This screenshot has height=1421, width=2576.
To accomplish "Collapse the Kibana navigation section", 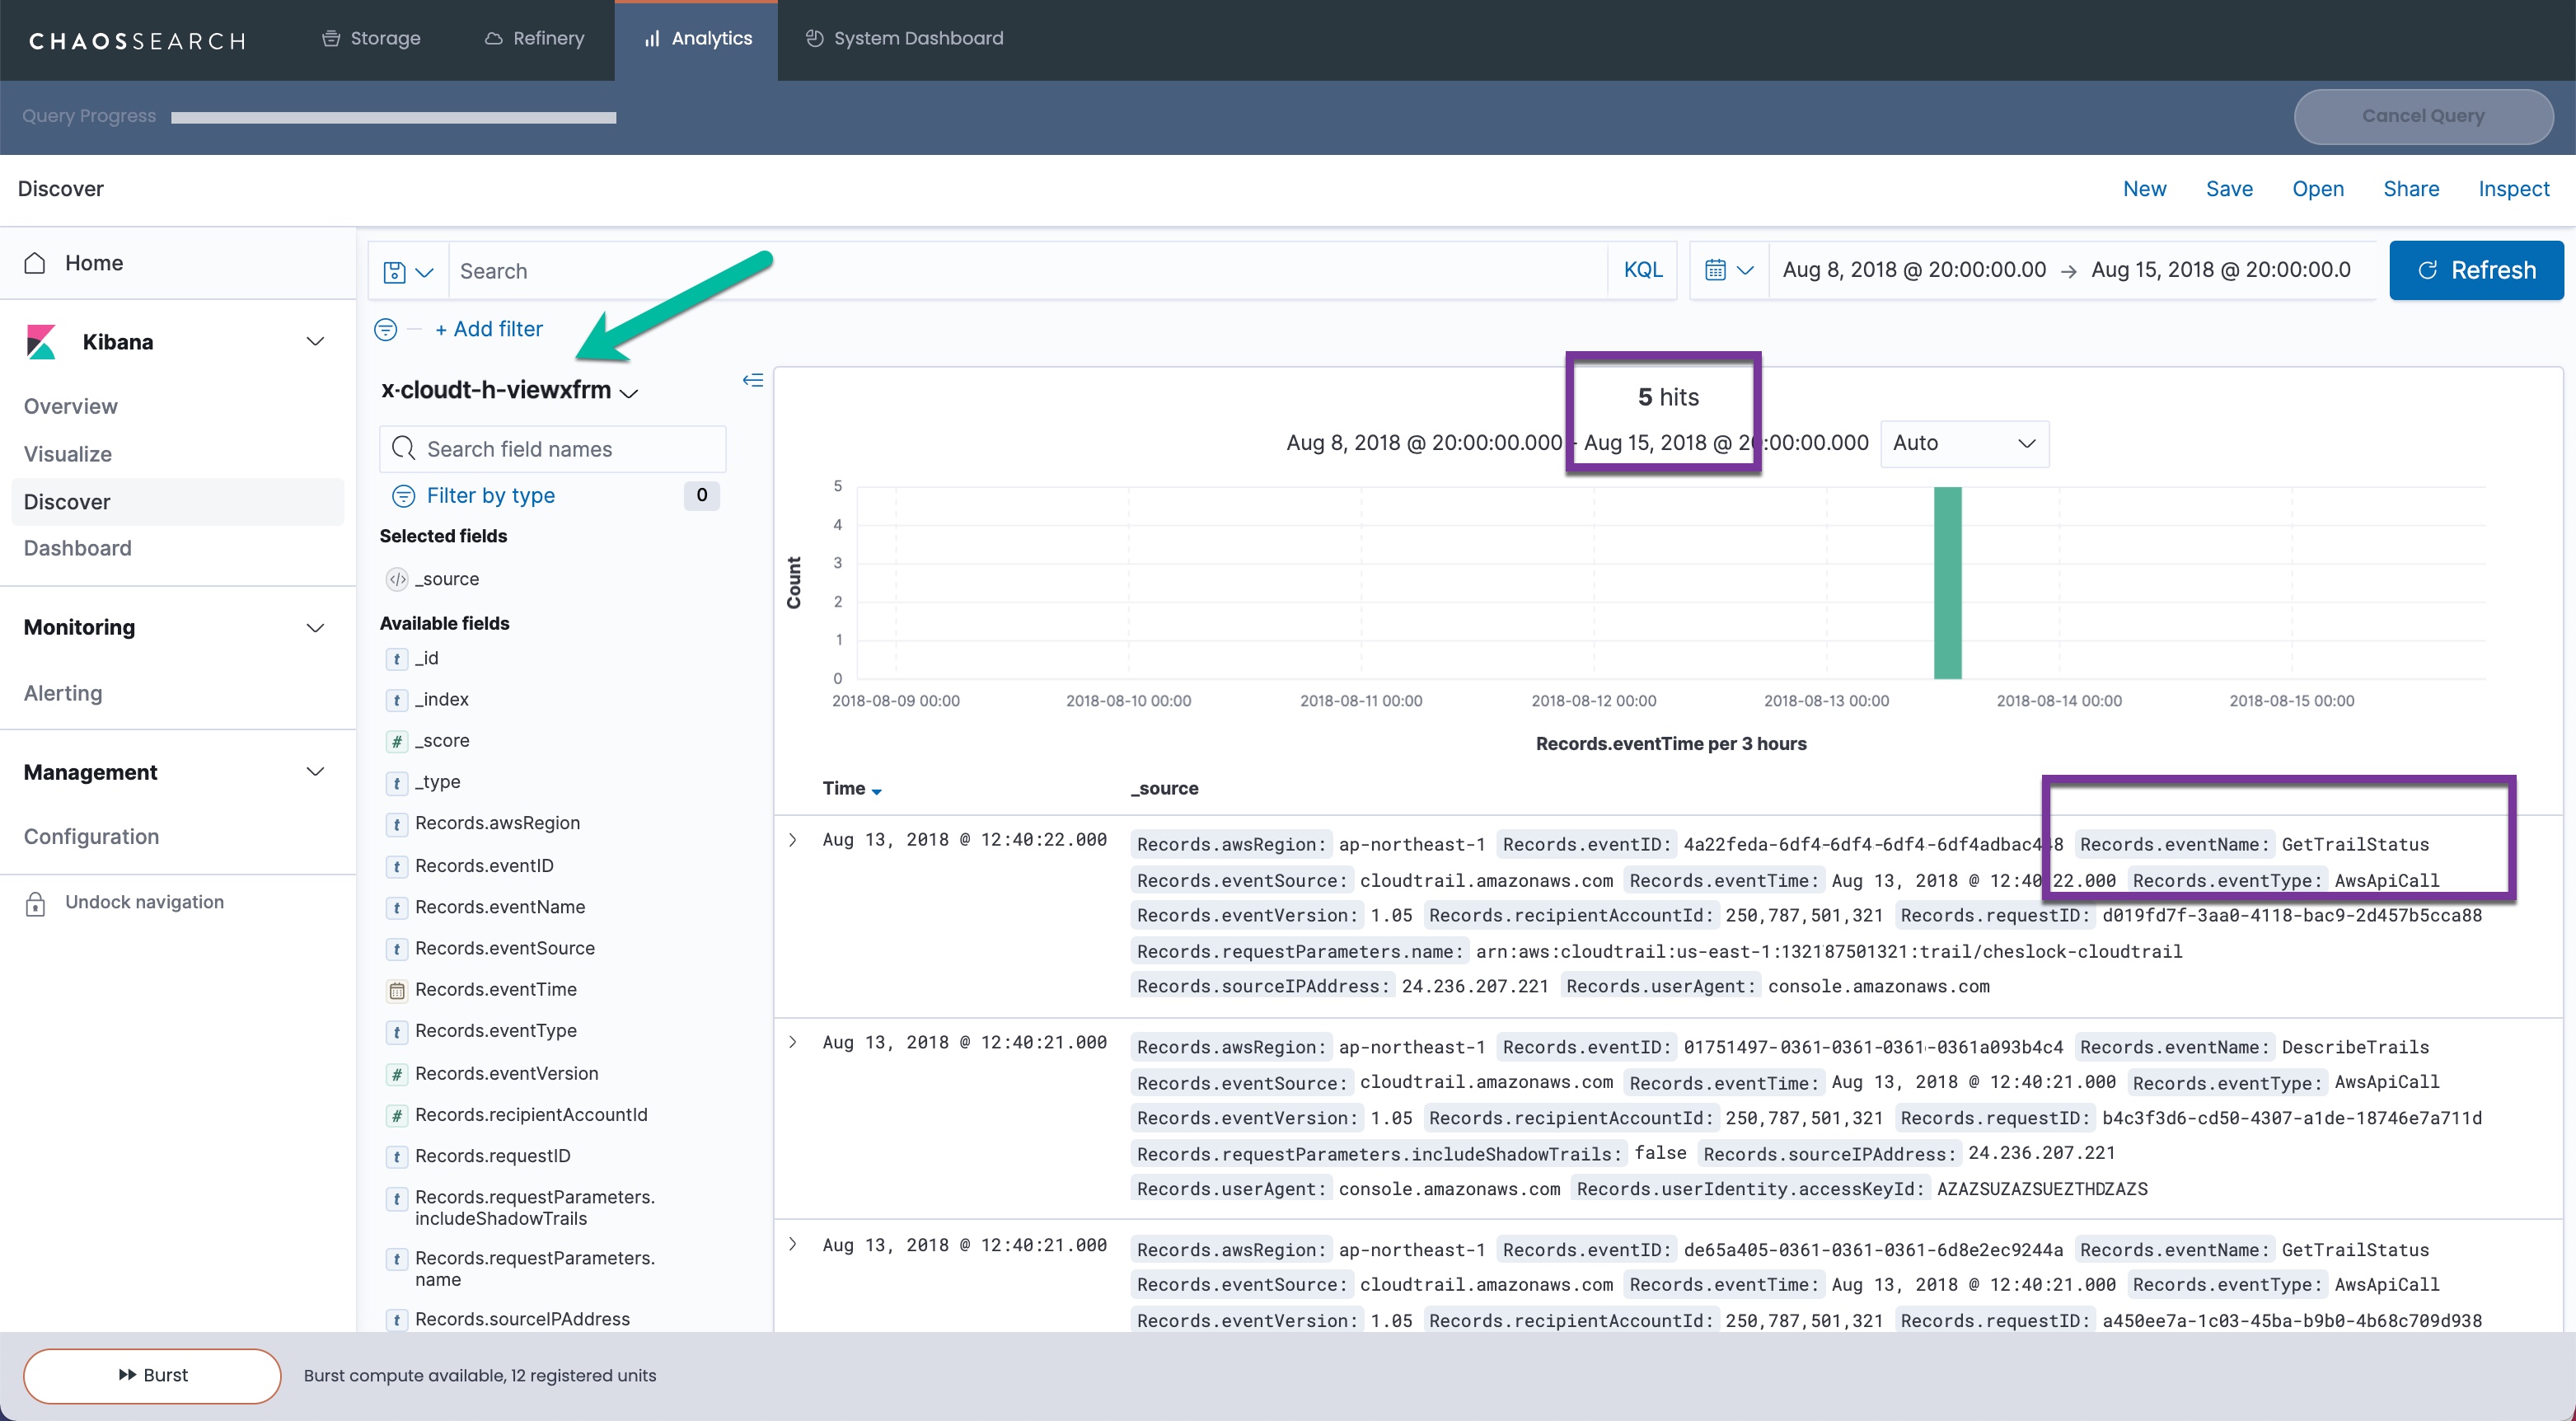I will 315,342.
